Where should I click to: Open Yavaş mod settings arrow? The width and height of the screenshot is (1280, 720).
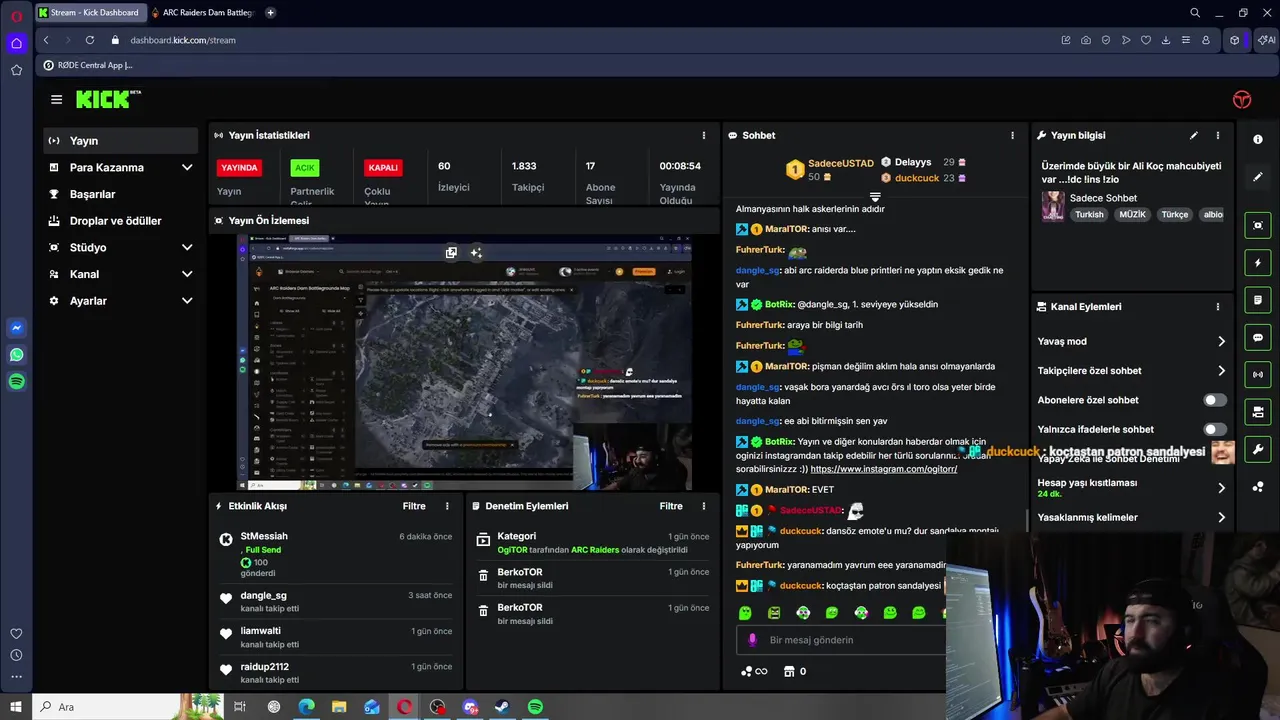pyautogui.click(x=1221, y=341)
